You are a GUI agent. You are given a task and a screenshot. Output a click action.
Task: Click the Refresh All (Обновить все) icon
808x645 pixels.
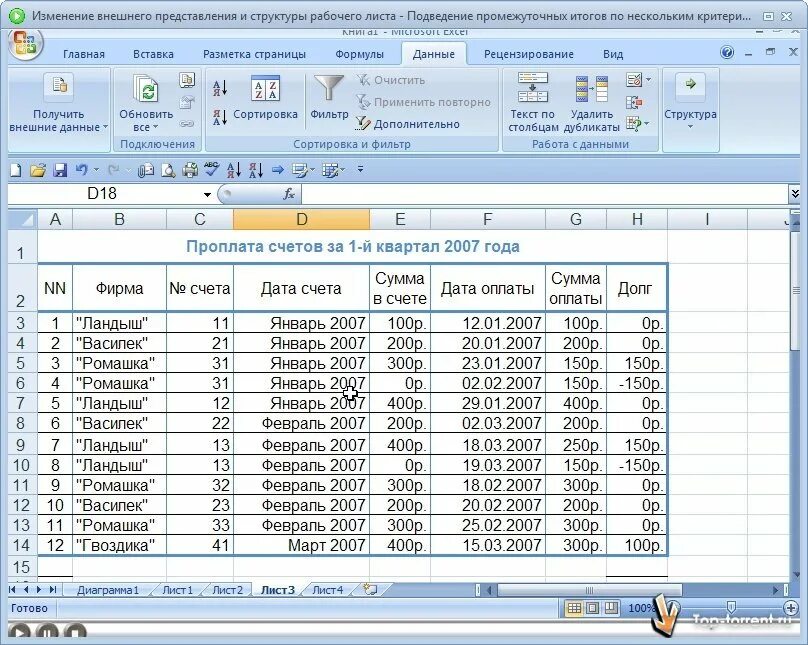coord(146,89)
